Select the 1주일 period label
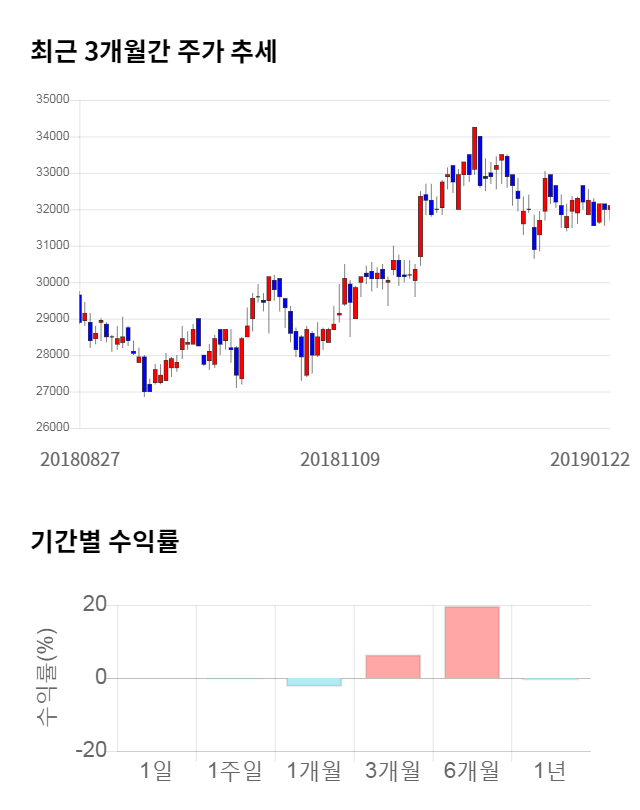Image resolution: width=640 pixels, height=810 pixels. (235, 771)
